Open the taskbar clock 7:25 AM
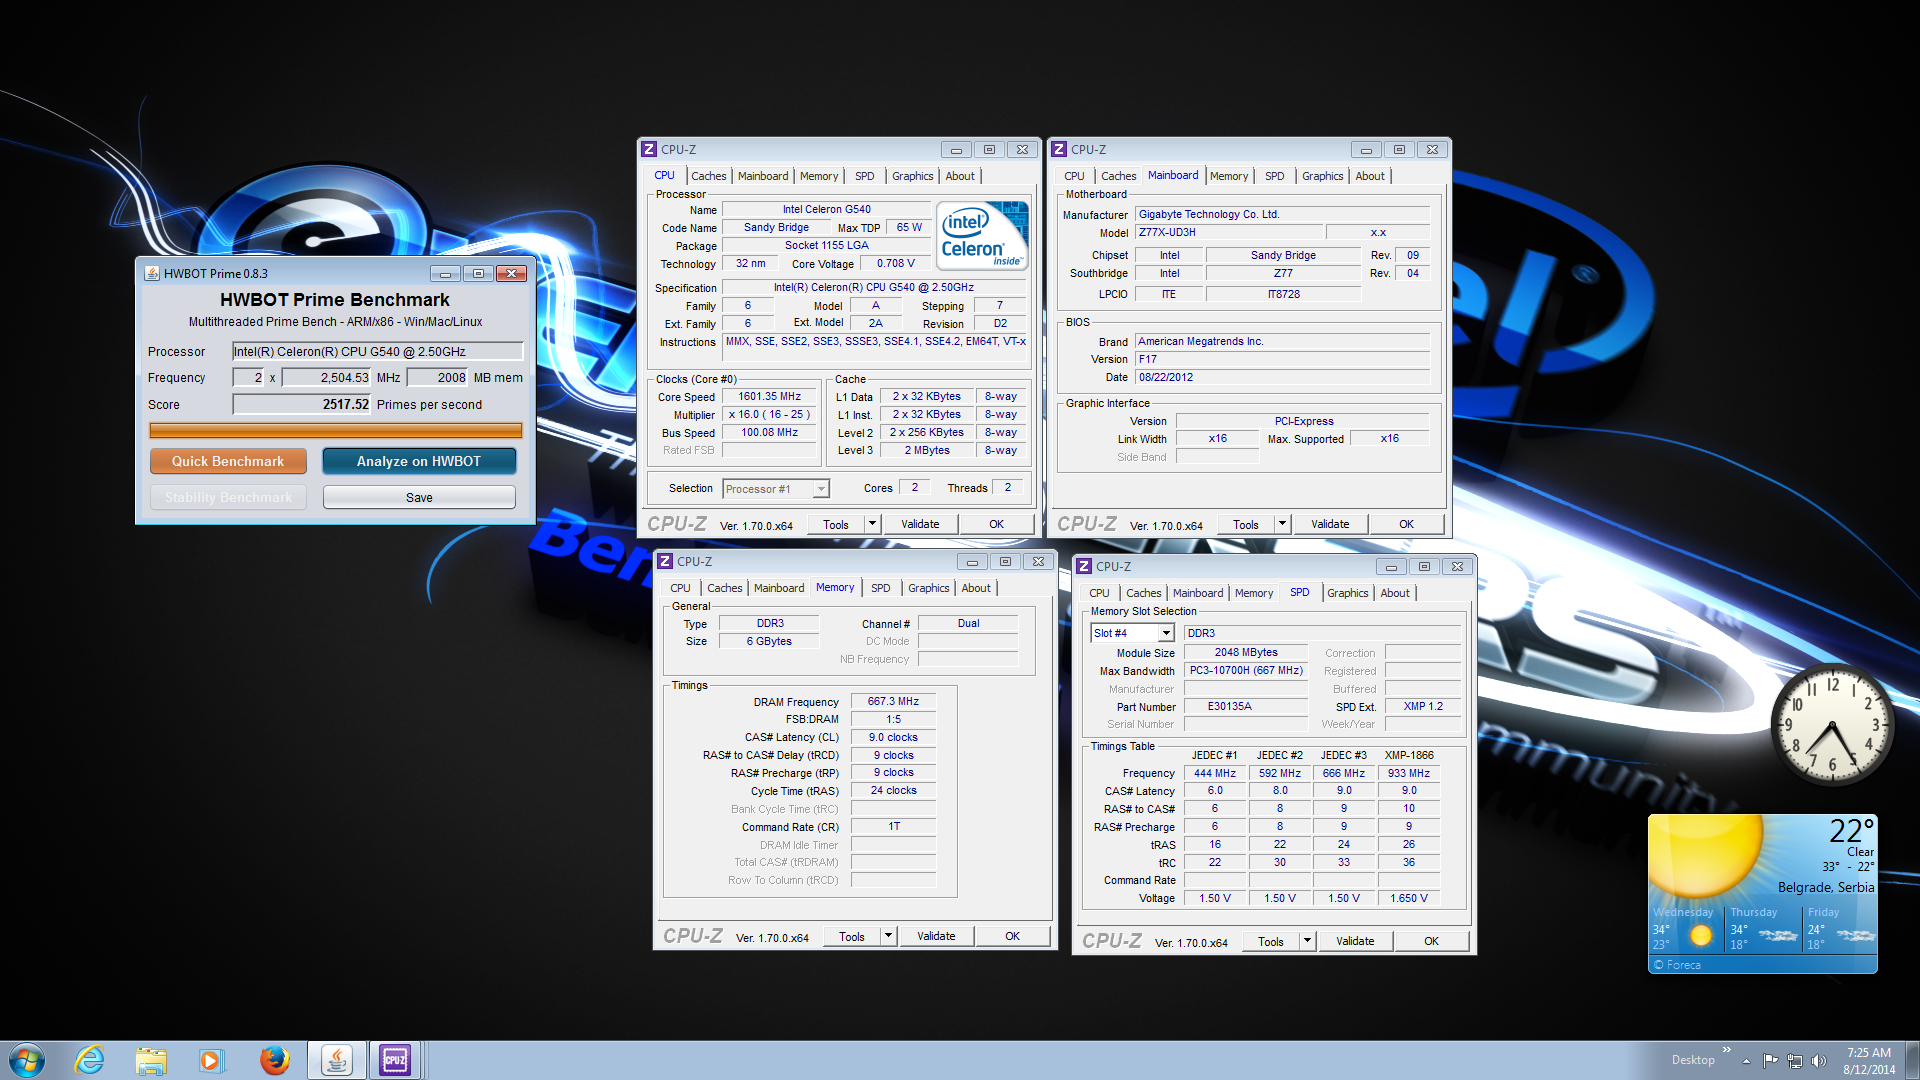 (x=1868, y=1060)
